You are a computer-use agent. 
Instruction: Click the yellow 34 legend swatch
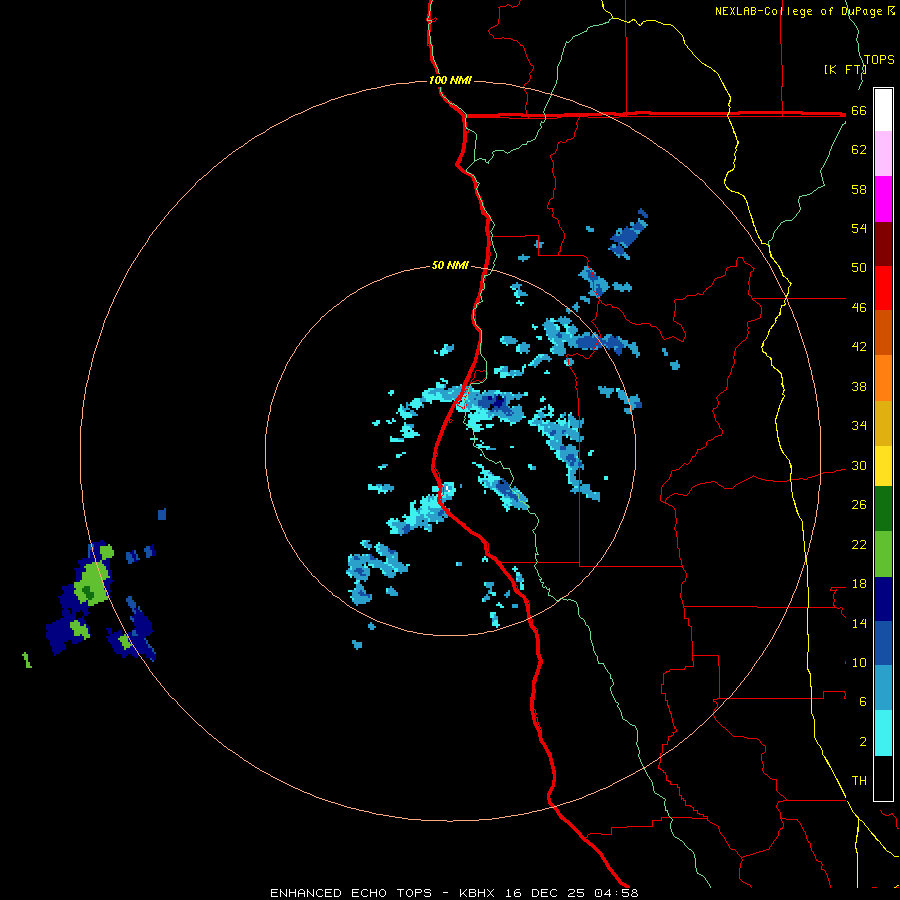coord(883,466)
